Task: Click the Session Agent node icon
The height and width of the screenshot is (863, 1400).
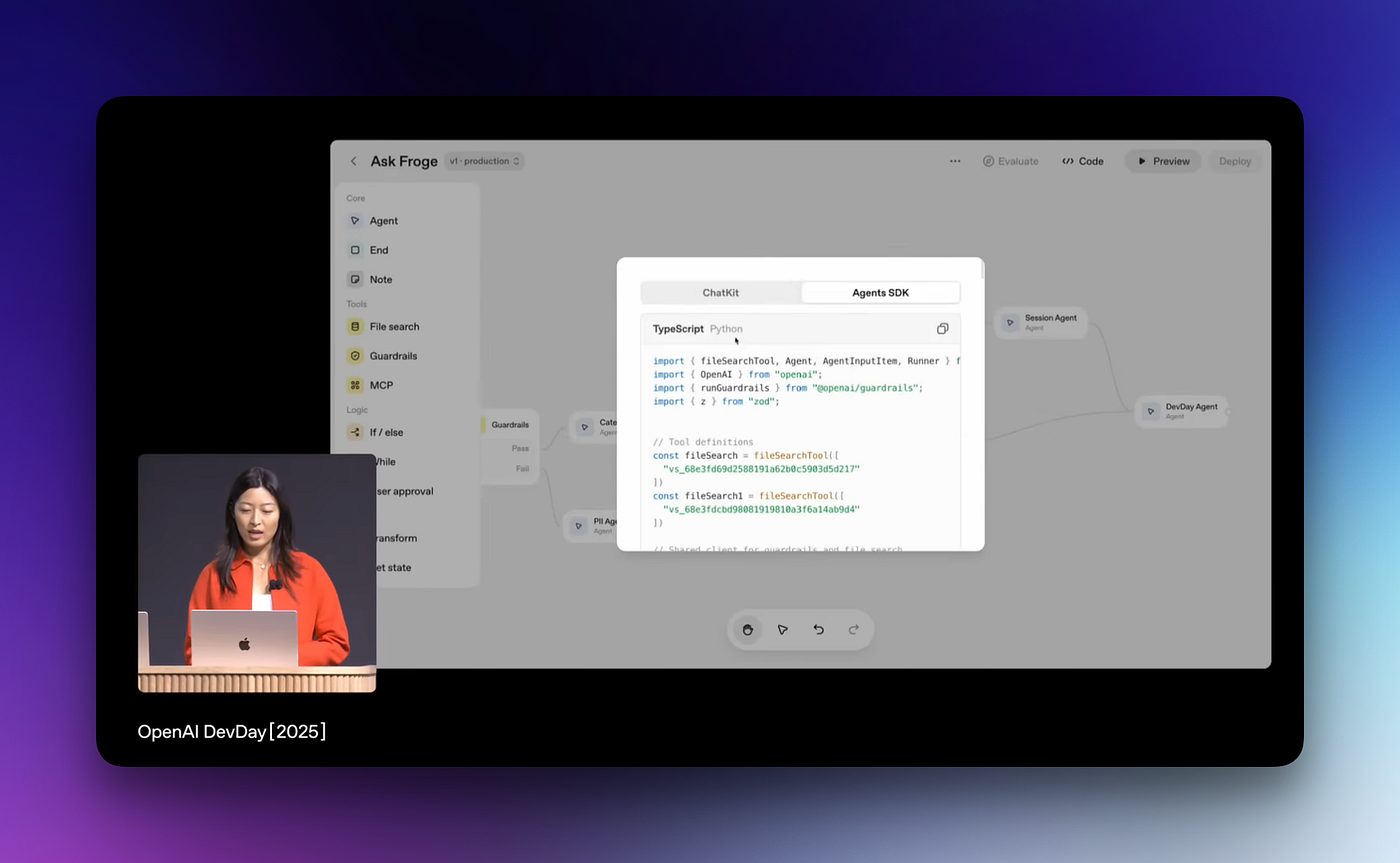Action: click(1010, 322)
